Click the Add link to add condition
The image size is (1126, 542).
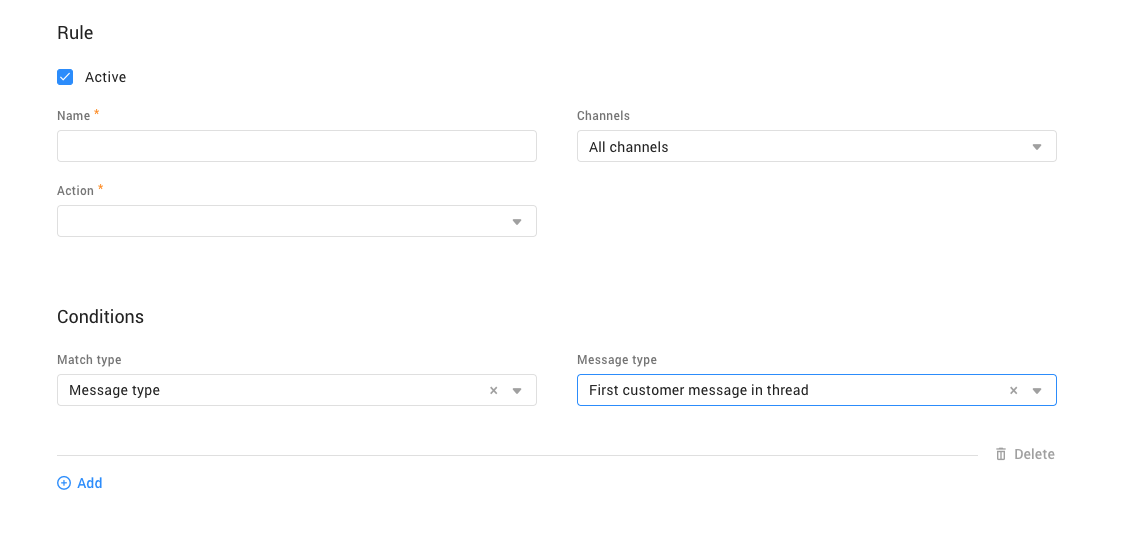click(90, 483)
